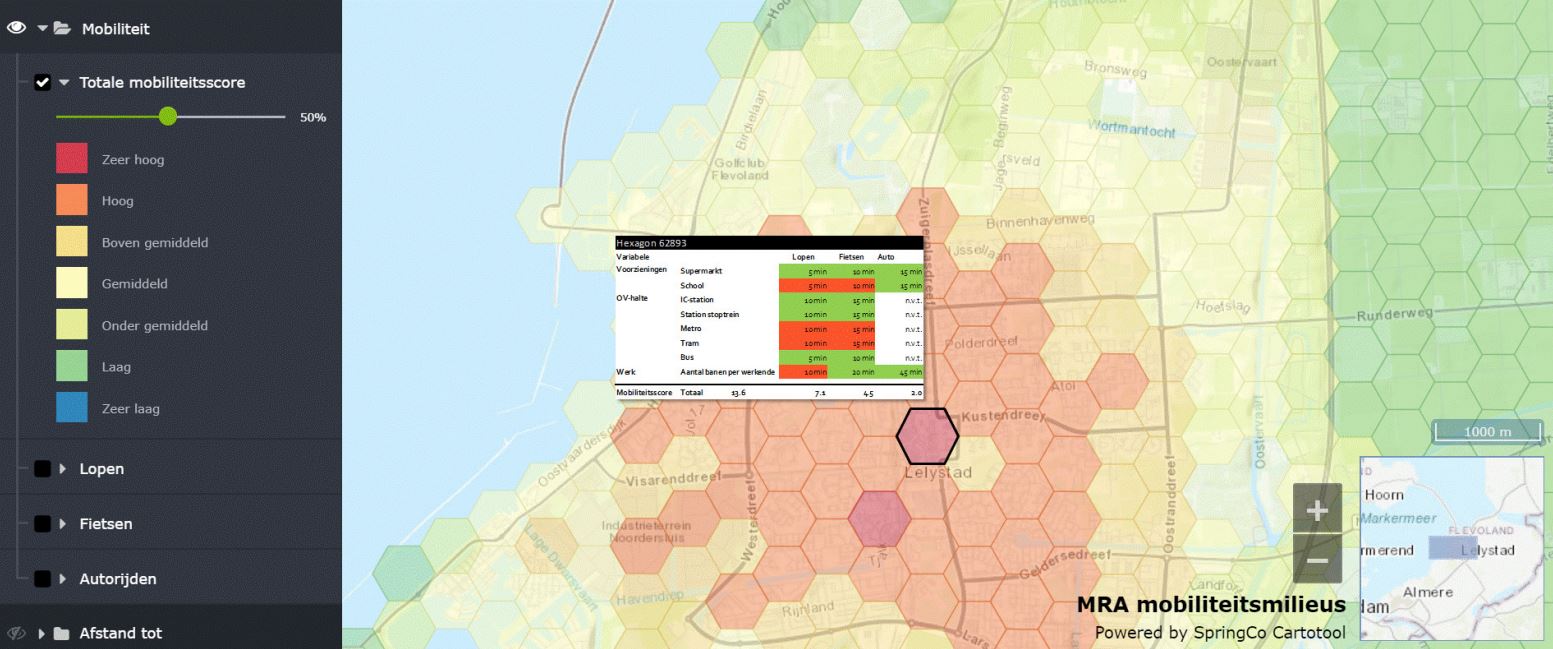
Task: Uncheck the Totale mobiliteitsscore layer checkbox
Action: coord(42,82)
